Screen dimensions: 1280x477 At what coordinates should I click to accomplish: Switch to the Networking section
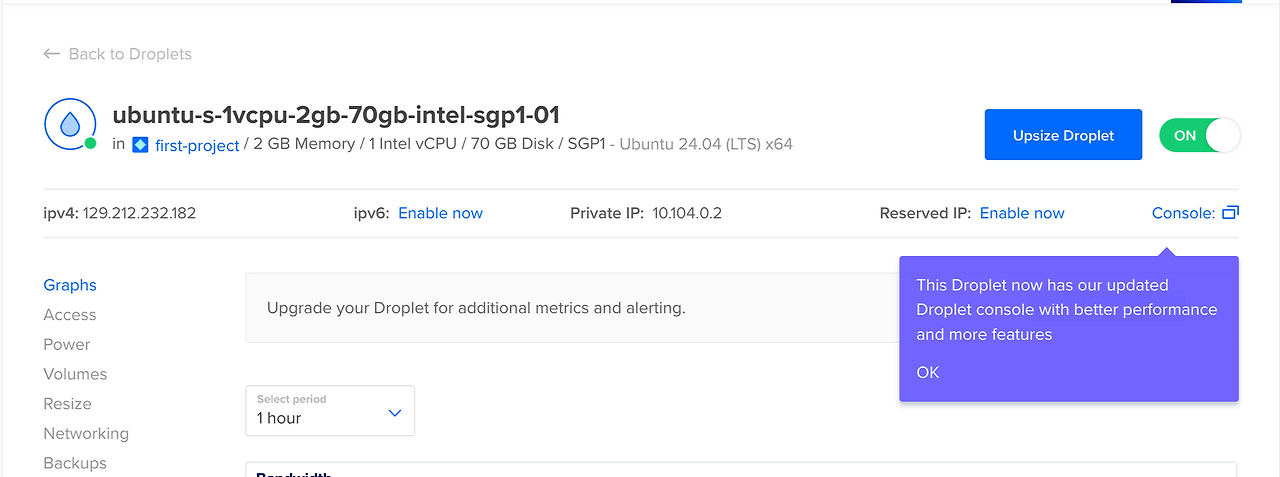coord(86,434)
